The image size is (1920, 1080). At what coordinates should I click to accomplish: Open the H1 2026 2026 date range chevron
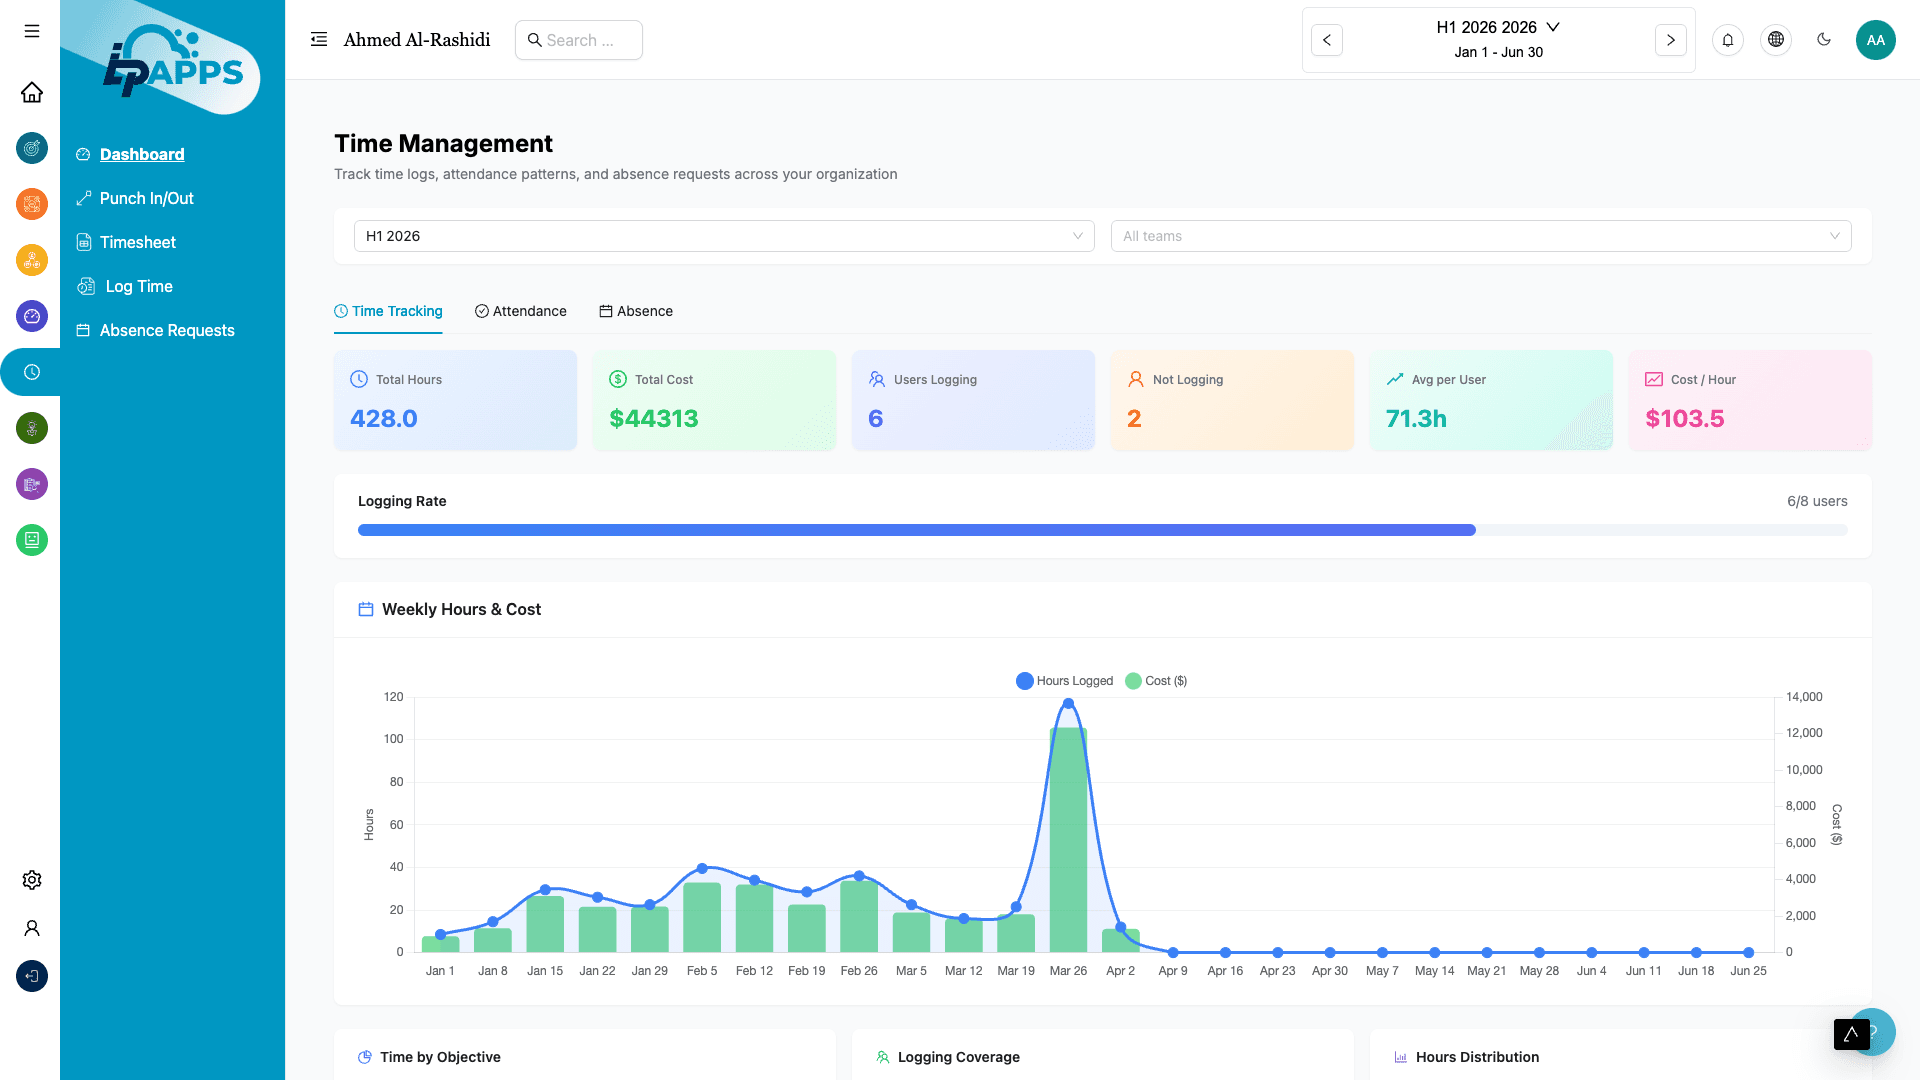[1552, 27]
